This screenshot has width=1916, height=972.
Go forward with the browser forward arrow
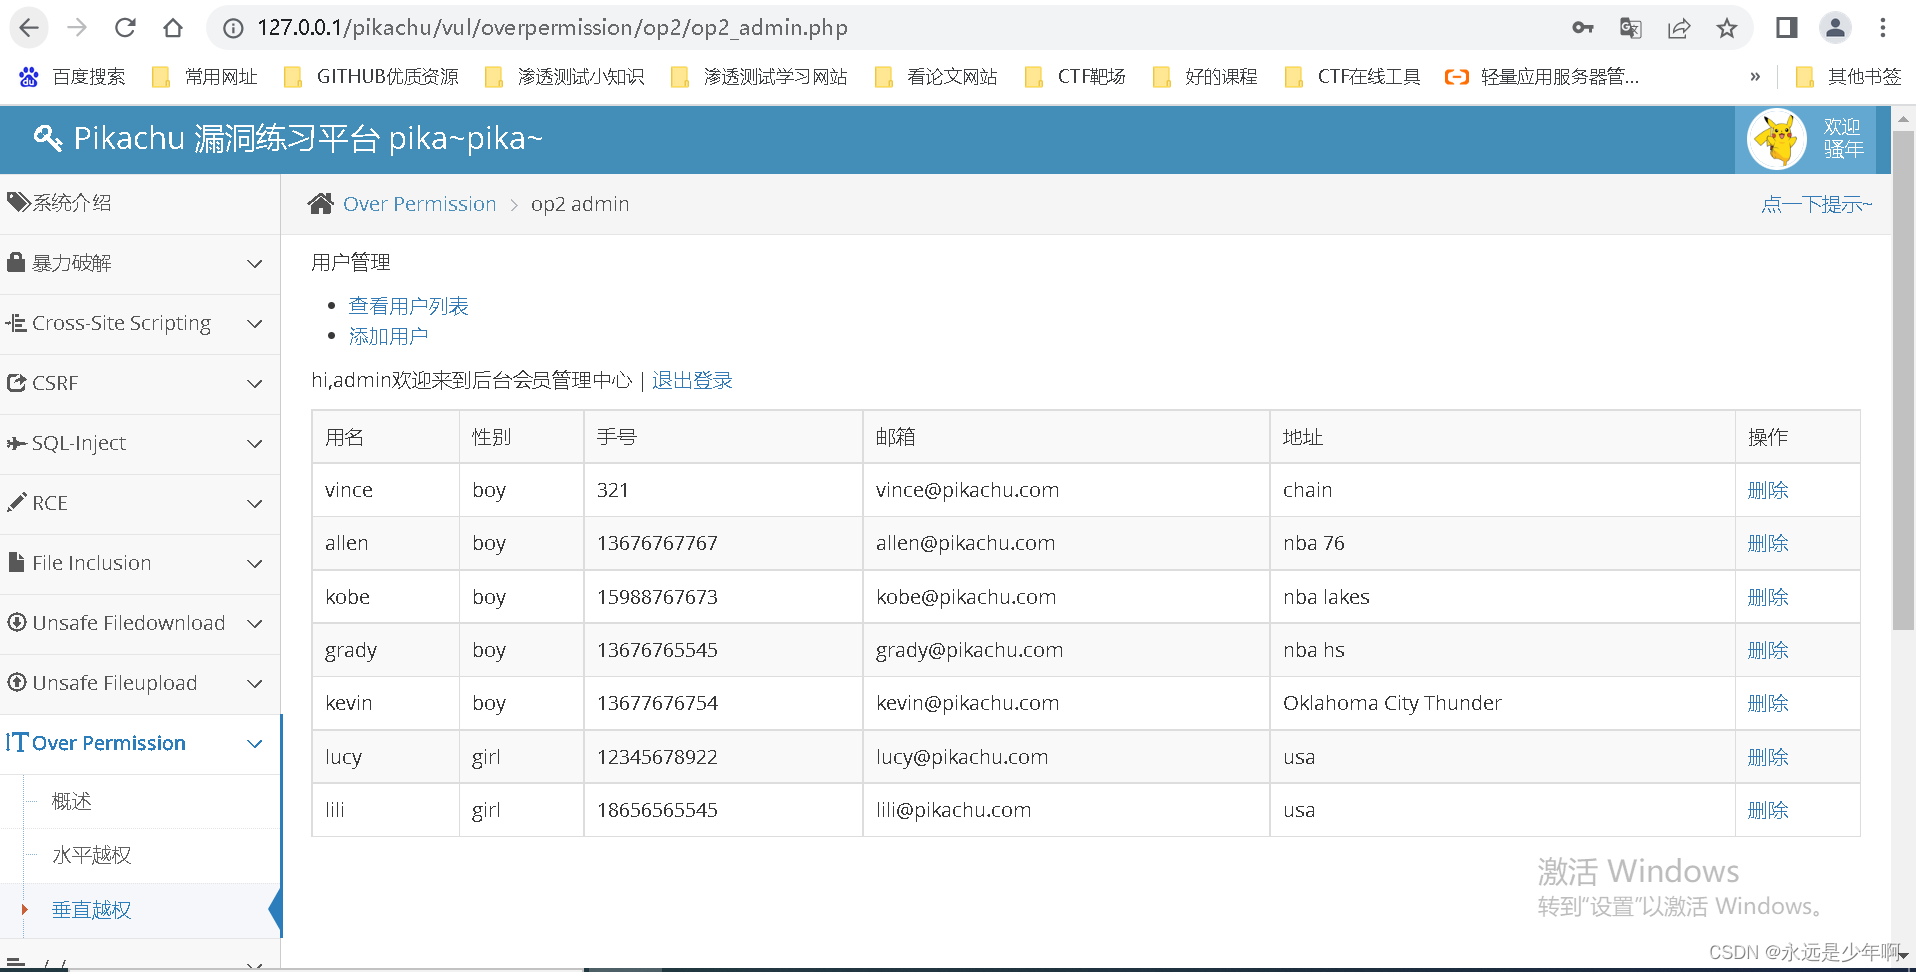(x=77, y=28)
